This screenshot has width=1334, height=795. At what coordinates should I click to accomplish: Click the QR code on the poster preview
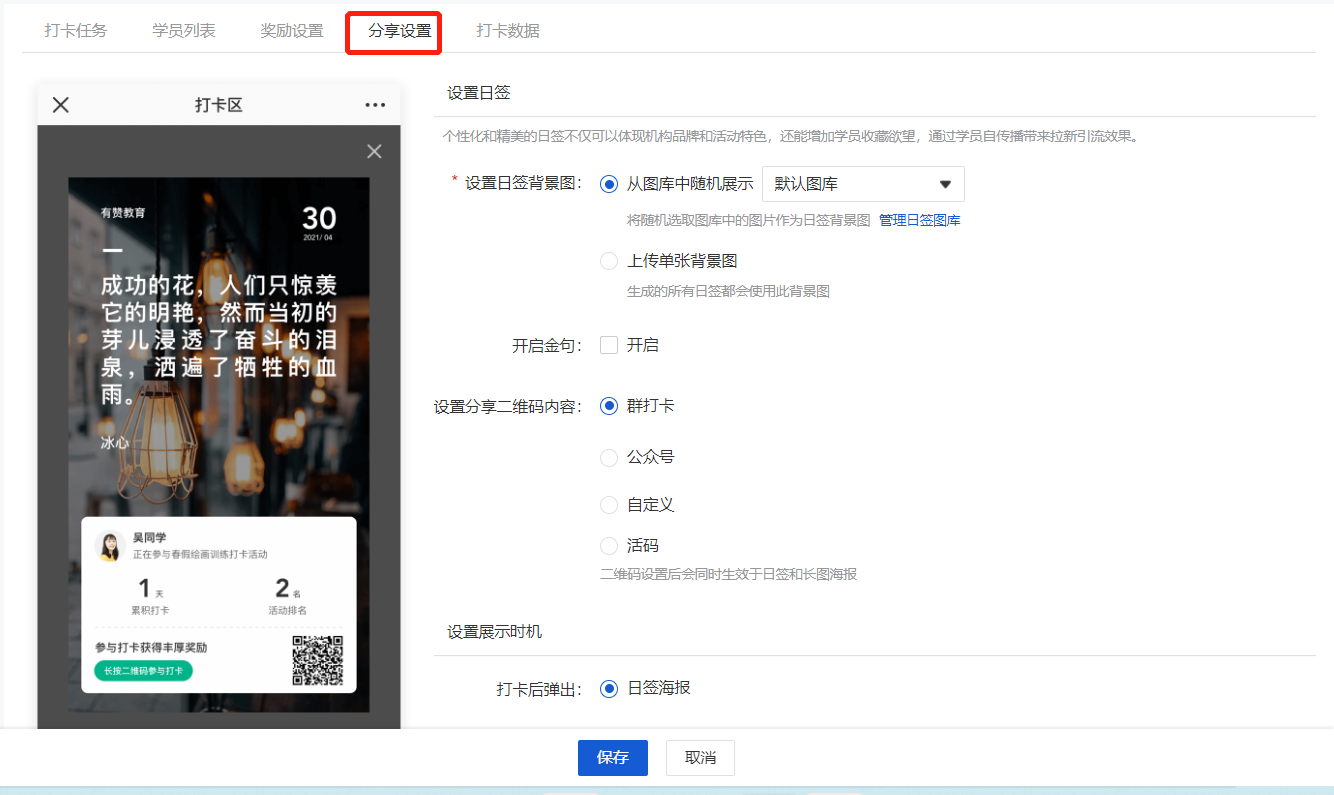(x=317, y=660)
